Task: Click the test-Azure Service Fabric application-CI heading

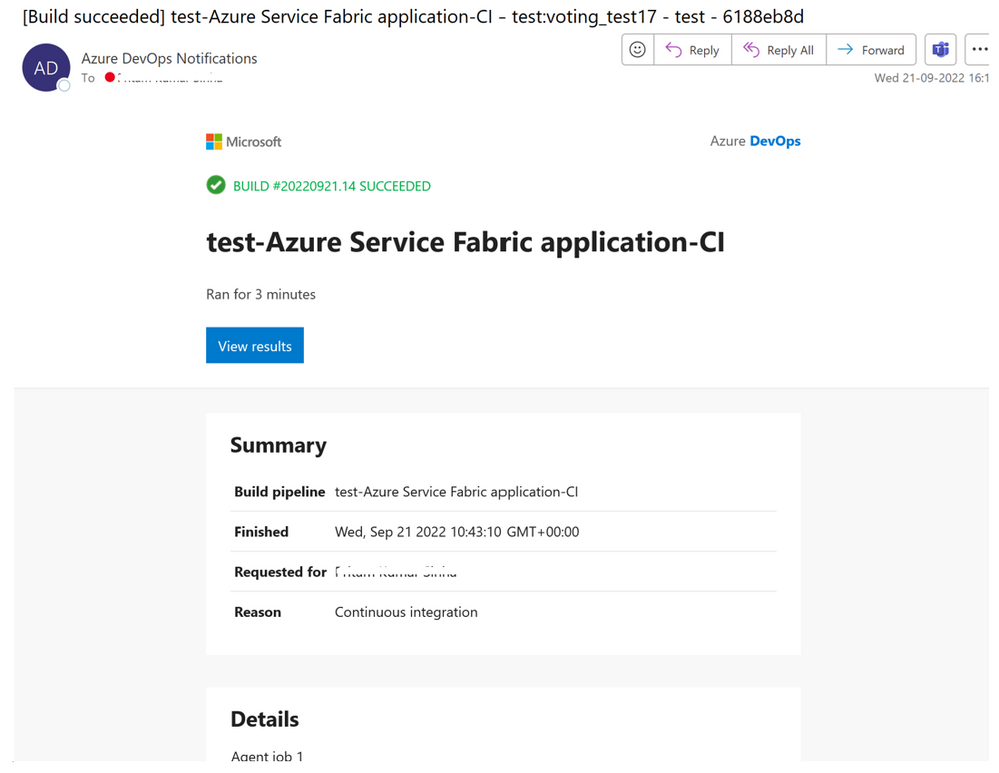Action: click(x=465, y=242)
